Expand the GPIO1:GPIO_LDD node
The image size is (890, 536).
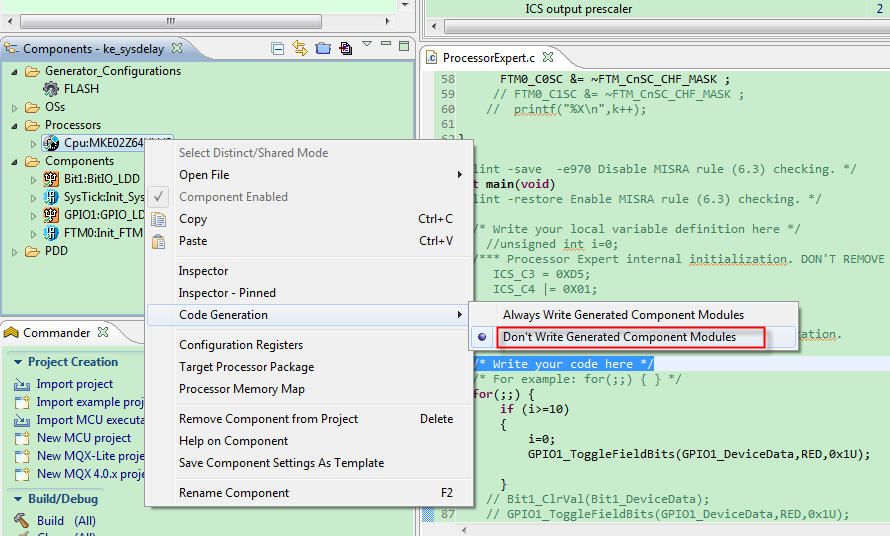pyautogui.click(x=33, y=216)
